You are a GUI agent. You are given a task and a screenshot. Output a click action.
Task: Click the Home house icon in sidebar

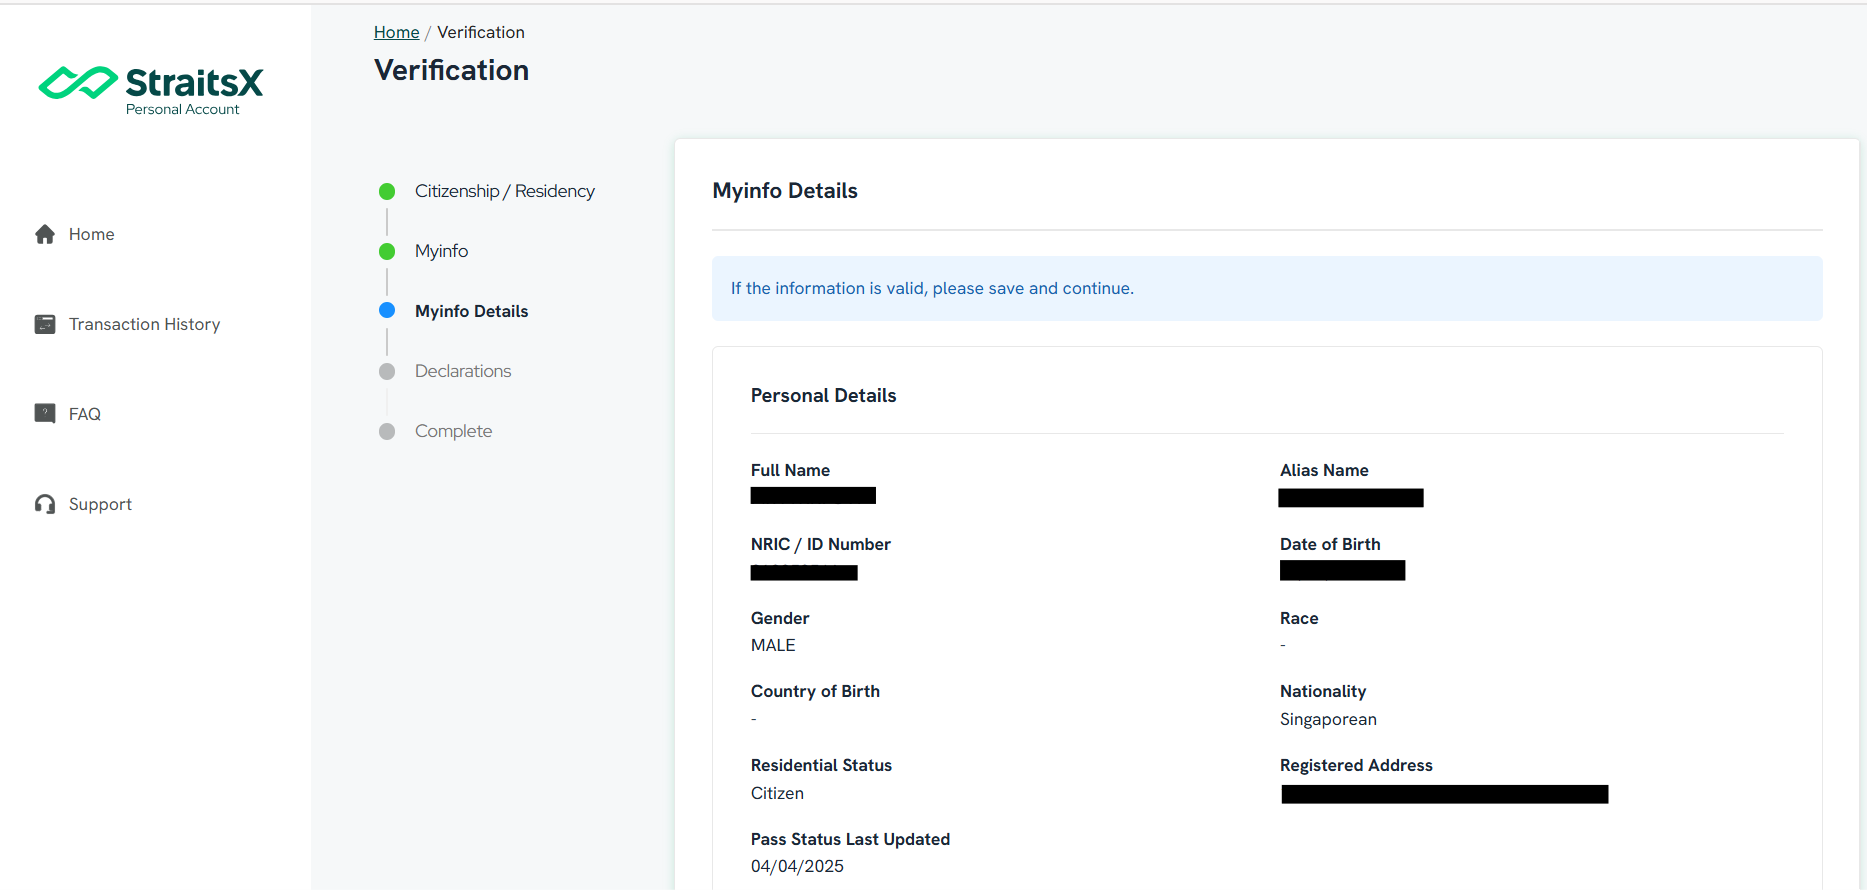click(x=45, y=234)
